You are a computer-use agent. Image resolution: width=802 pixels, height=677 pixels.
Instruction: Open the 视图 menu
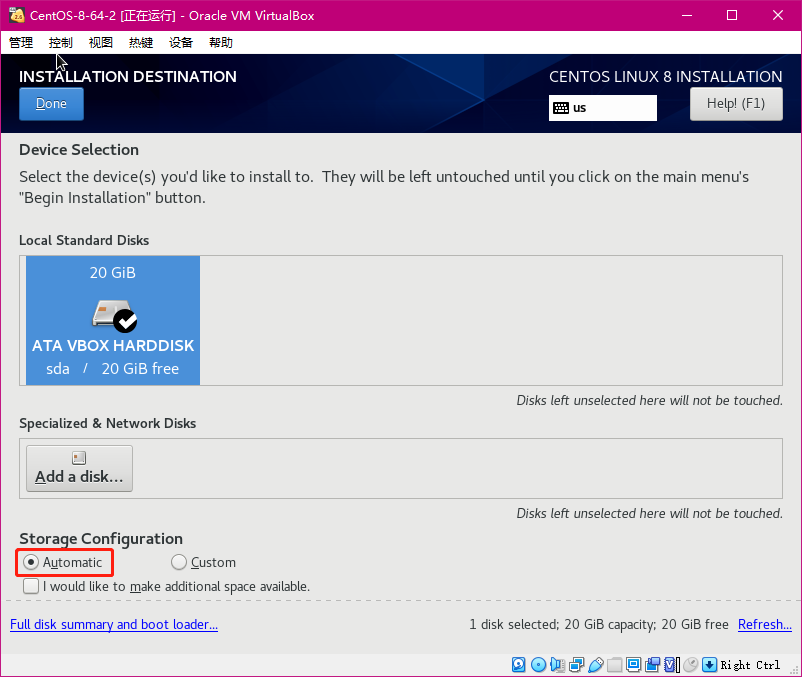point(100,42)
